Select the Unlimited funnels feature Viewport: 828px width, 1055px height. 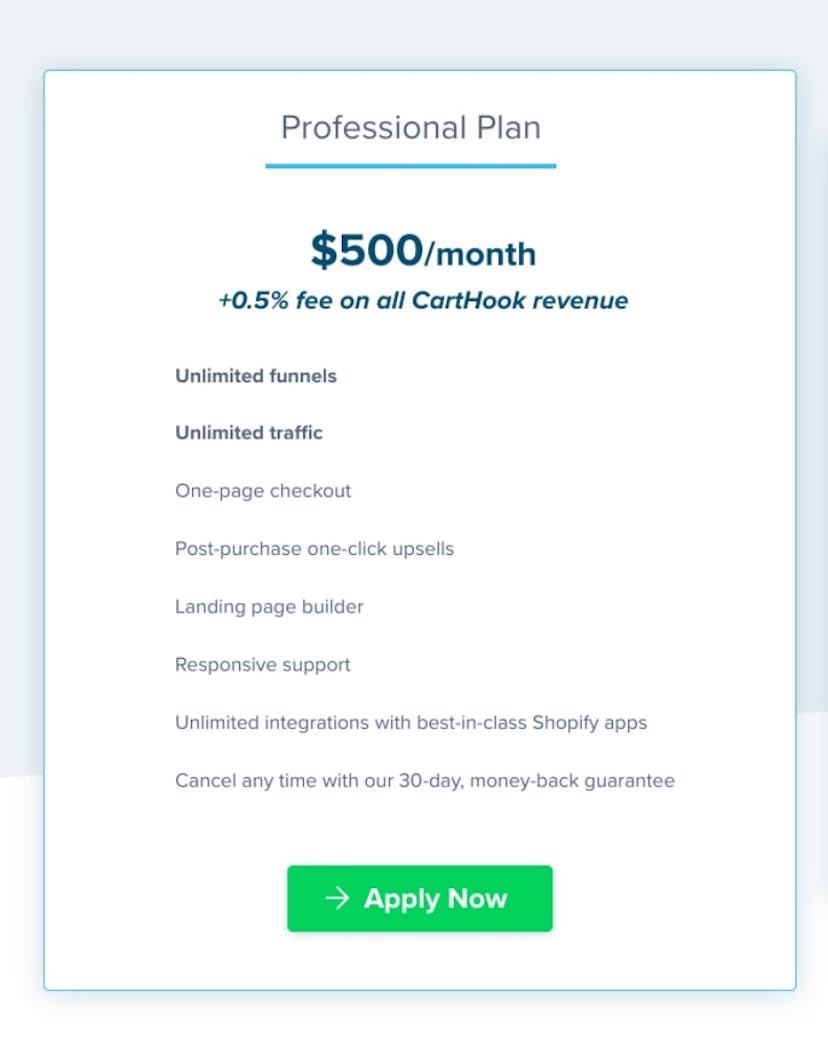tap(256, 376)
